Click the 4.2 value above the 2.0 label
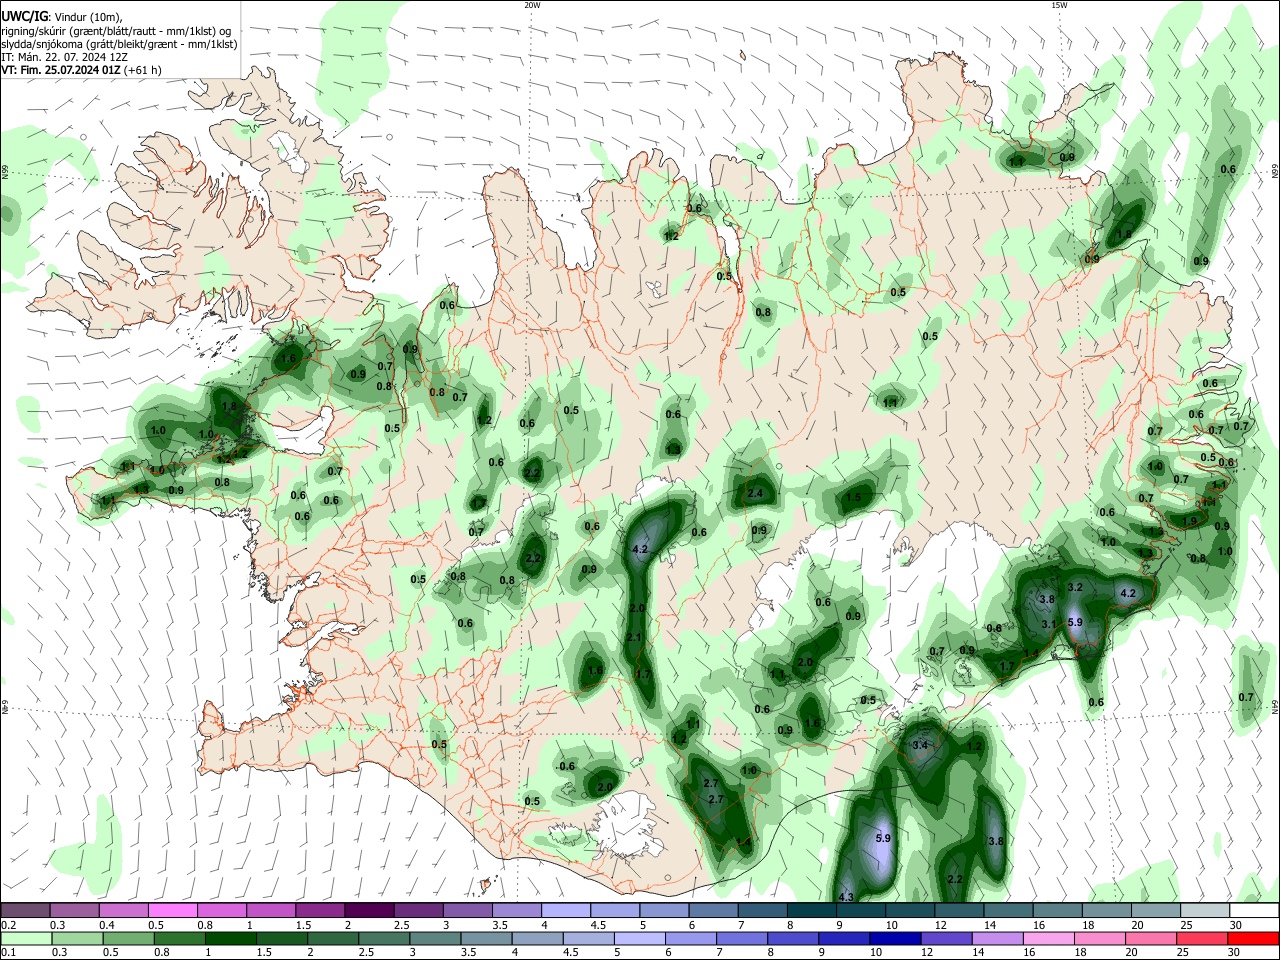This screenshot has width=1280, height=960. pos(642,549)
